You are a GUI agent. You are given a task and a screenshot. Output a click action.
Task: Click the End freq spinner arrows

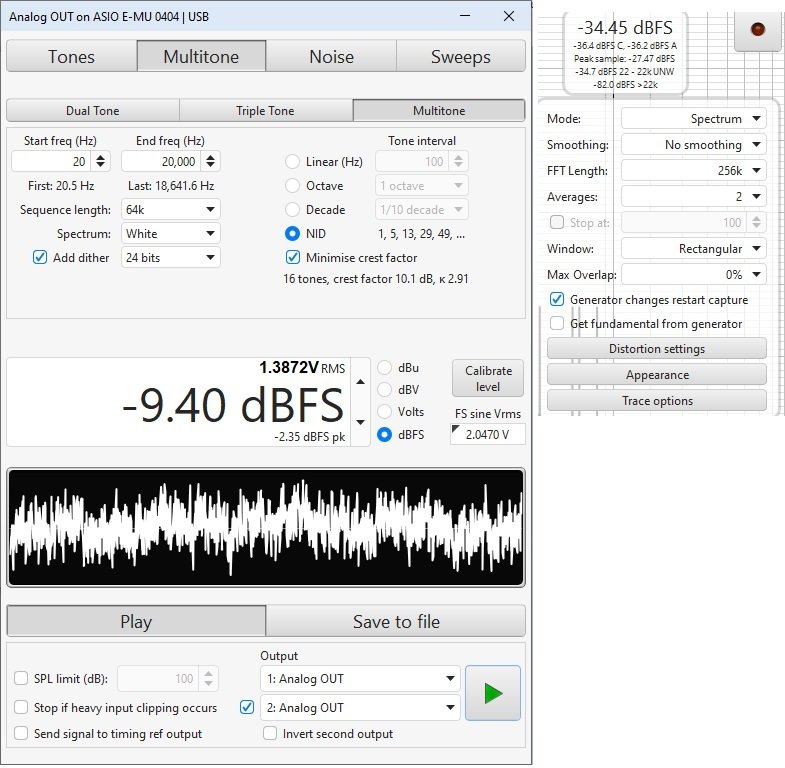pyautogui.click(x=210, y=161)
